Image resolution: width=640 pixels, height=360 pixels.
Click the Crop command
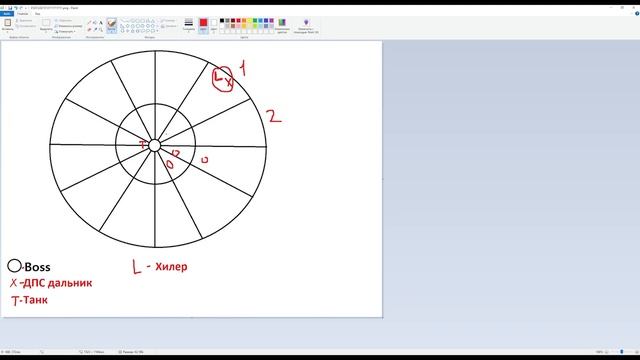point(63,20)
